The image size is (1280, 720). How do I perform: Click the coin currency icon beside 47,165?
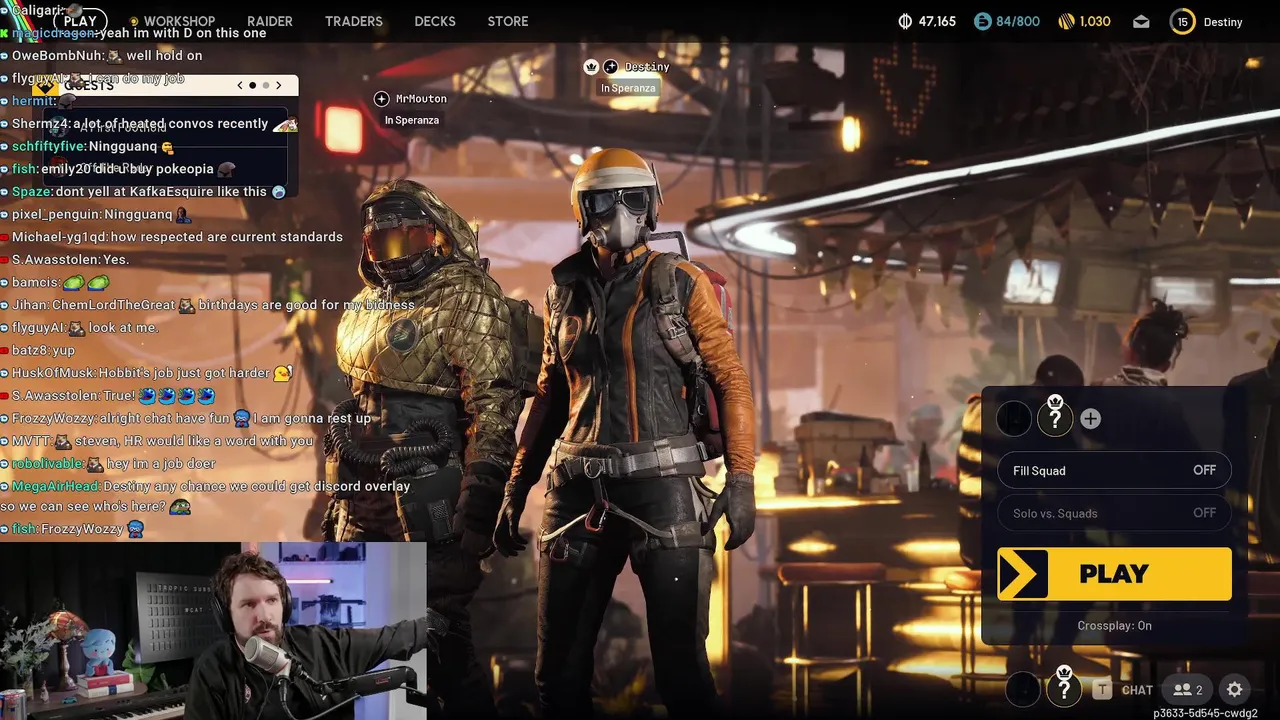[x=906, y=21]
